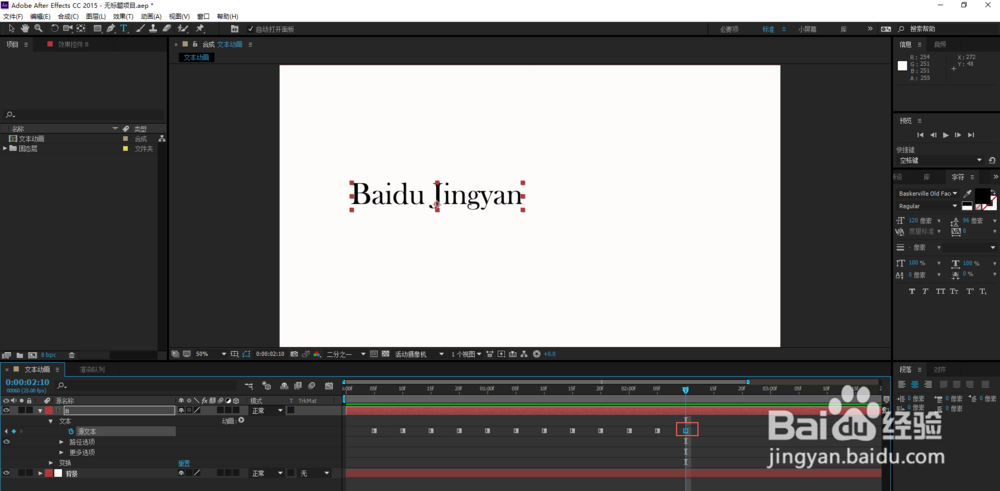
Task: Toggle motion blur switch in timeline toolbar
Action: (x=311, y=386)
